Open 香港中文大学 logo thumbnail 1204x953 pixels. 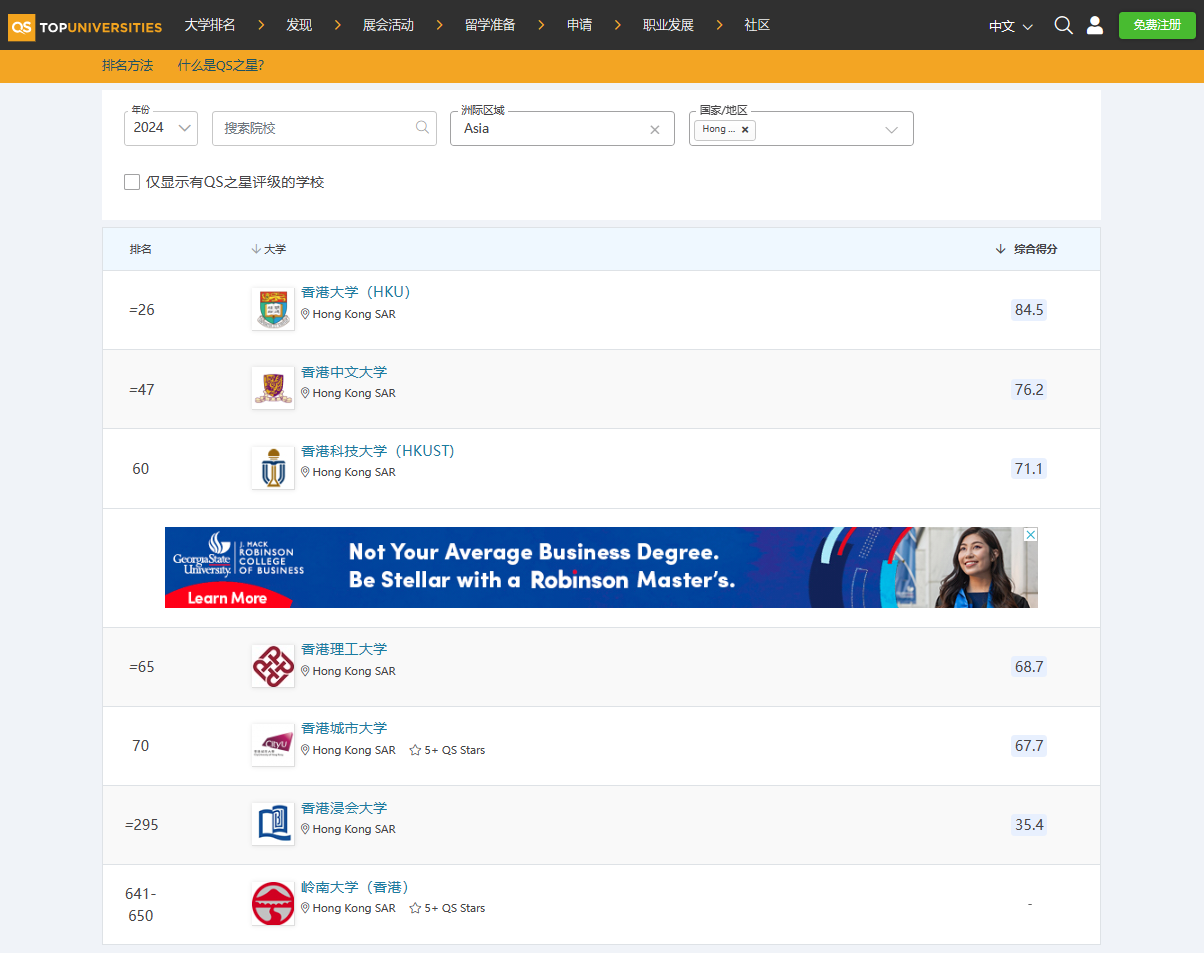pos(273,388)
